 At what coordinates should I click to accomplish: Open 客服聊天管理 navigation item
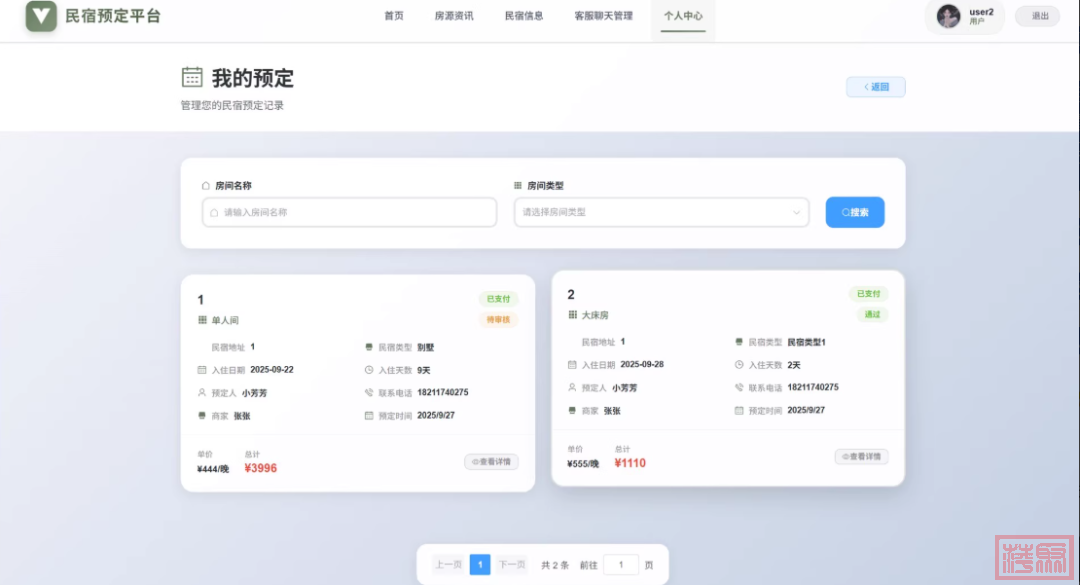(x=603, y=16)
